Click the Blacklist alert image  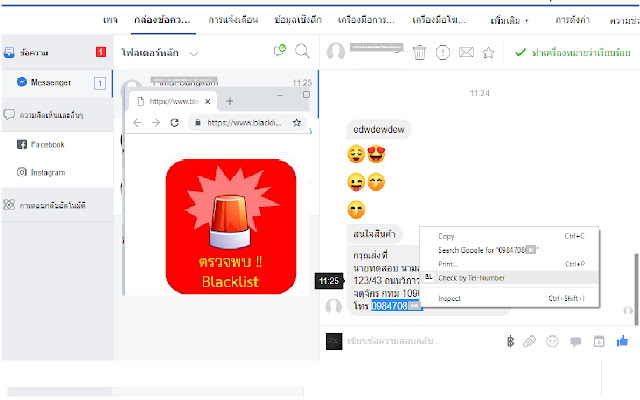pos(231,227)
